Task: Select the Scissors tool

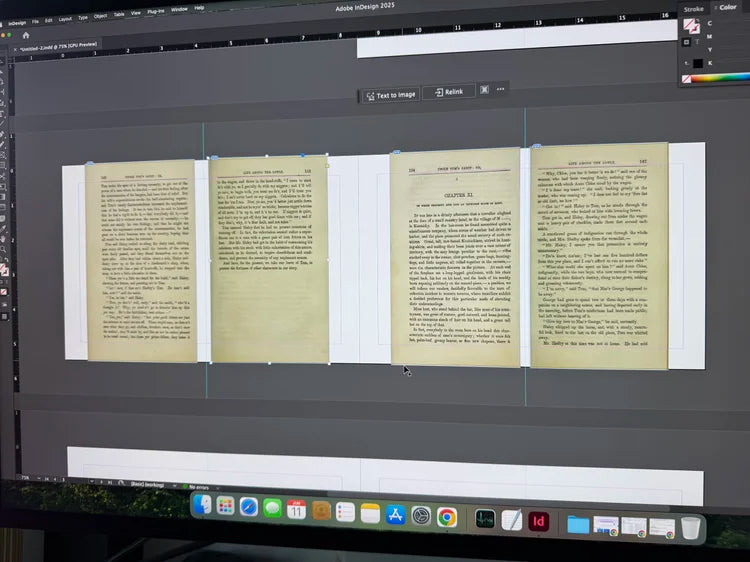Action: [3, 176]
